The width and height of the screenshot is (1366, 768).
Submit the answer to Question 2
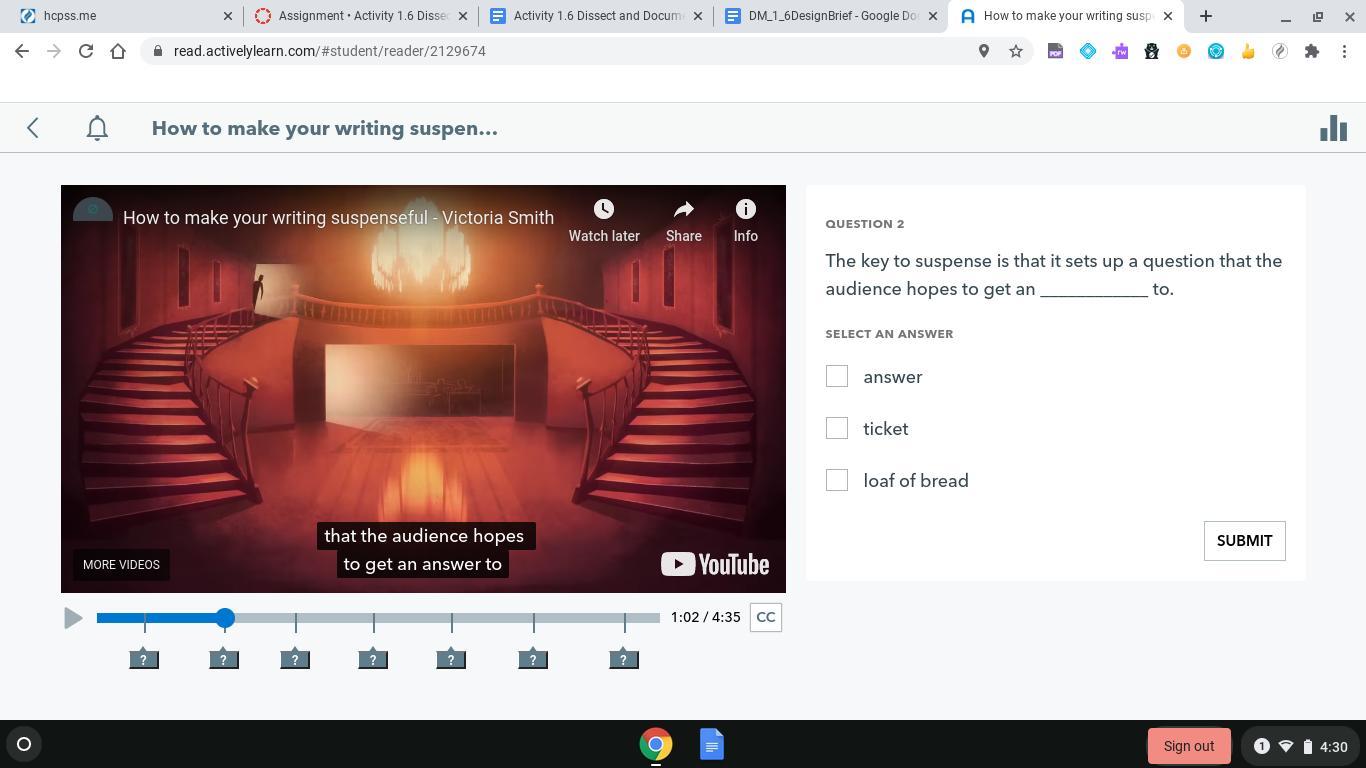click(1244, 541)
